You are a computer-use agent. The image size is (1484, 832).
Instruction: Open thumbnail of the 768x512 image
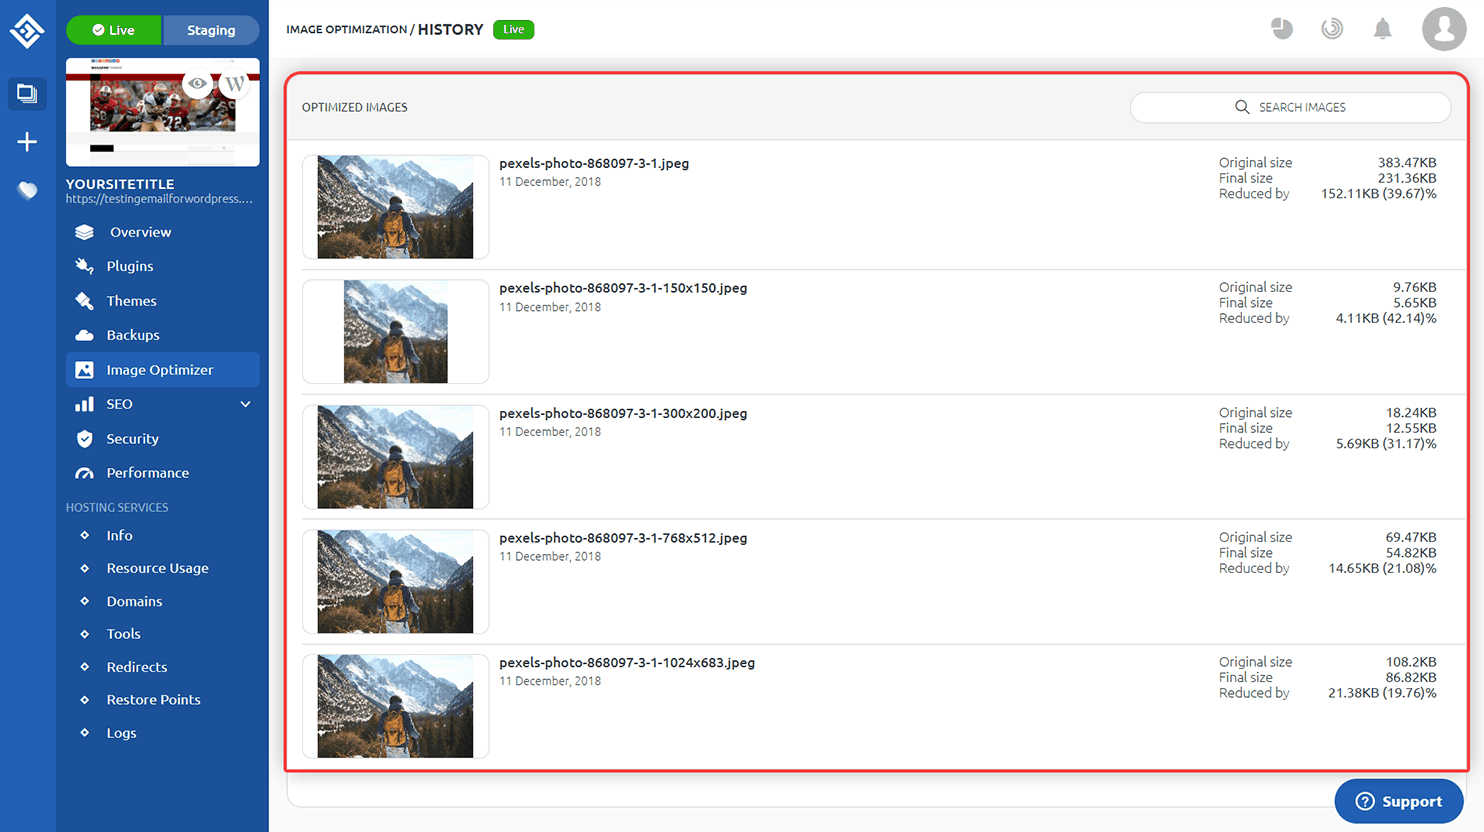396,582
